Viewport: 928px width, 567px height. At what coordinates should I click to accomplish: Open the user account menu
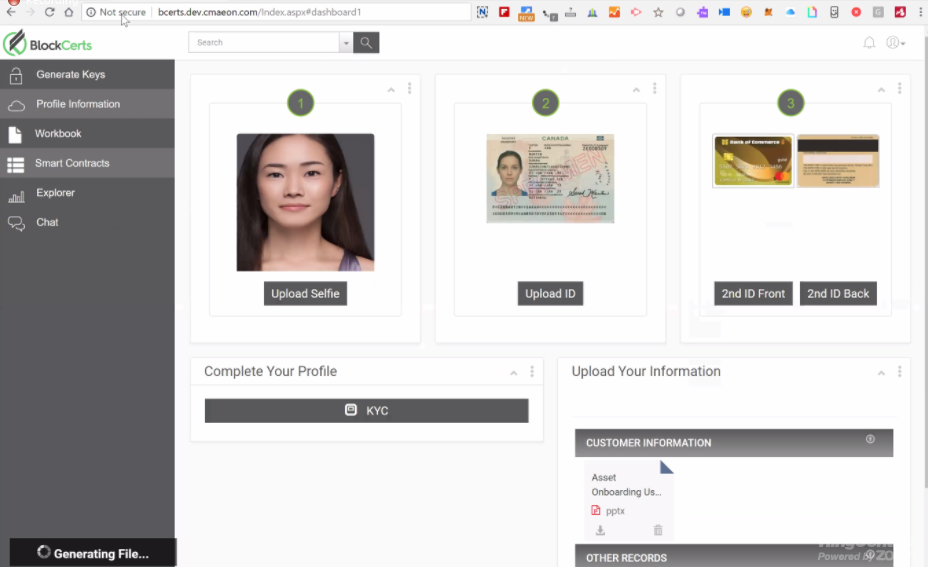[x=895, y=43]
